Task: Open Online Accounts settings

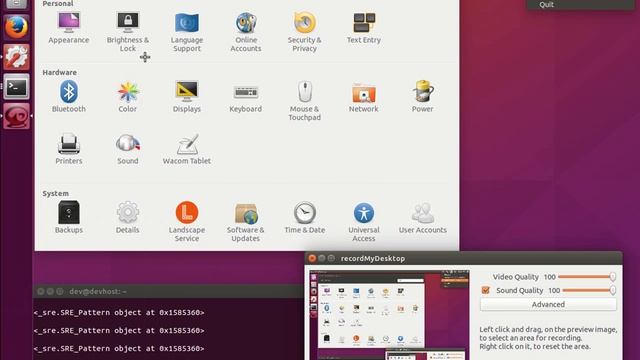Action: (246, 31)
